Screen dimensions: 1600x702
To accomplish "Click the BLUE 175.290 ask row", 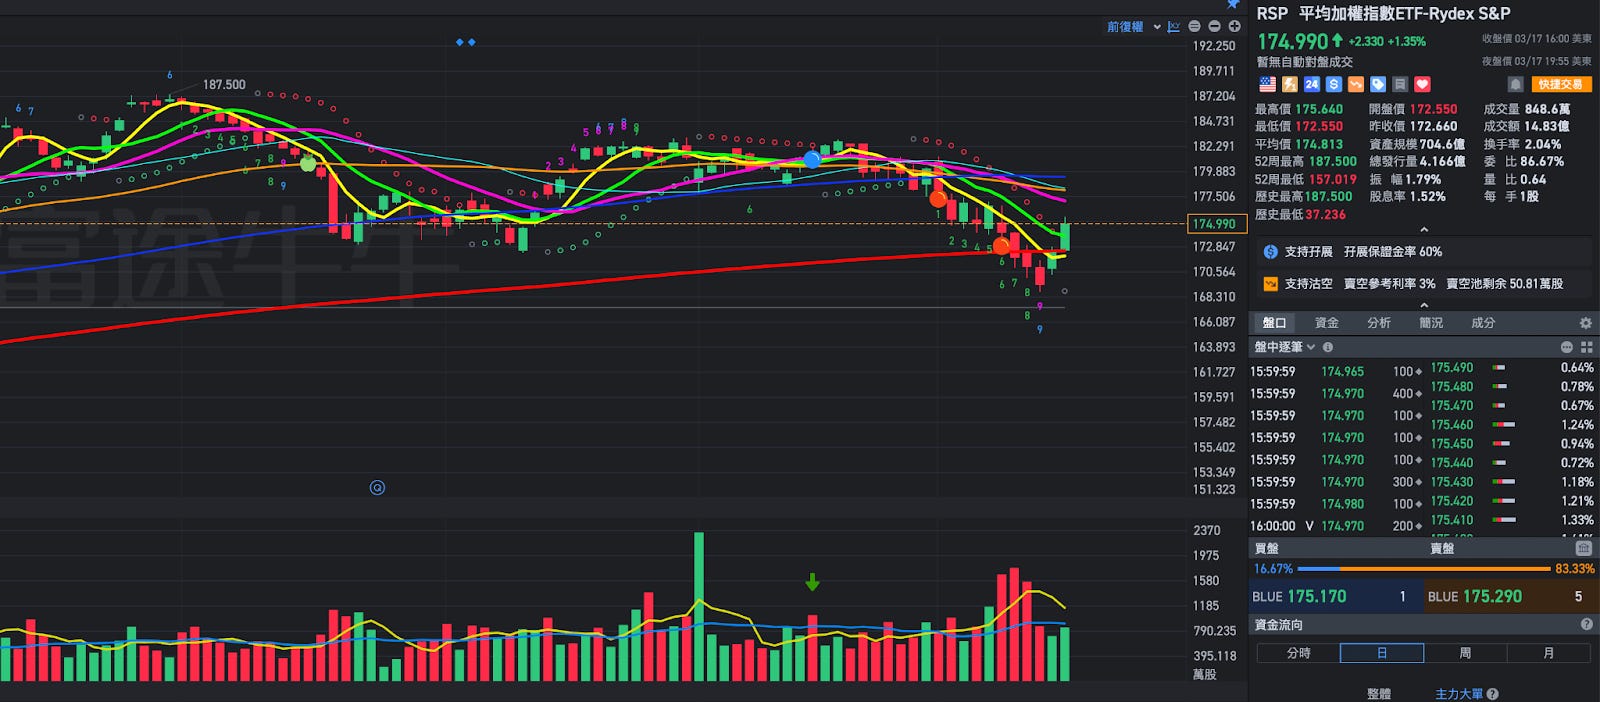I will click(1511, 597).
